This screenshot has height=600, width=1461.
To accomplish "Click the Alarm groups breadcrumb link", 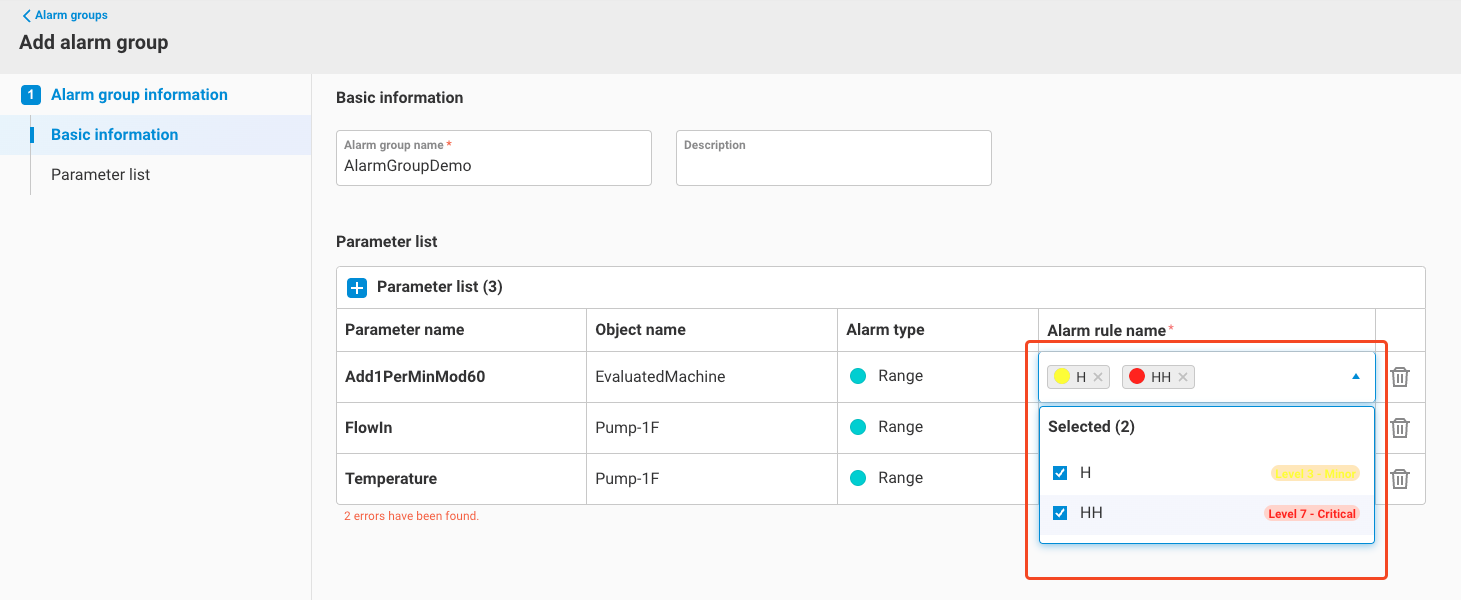I will point(71,16).
